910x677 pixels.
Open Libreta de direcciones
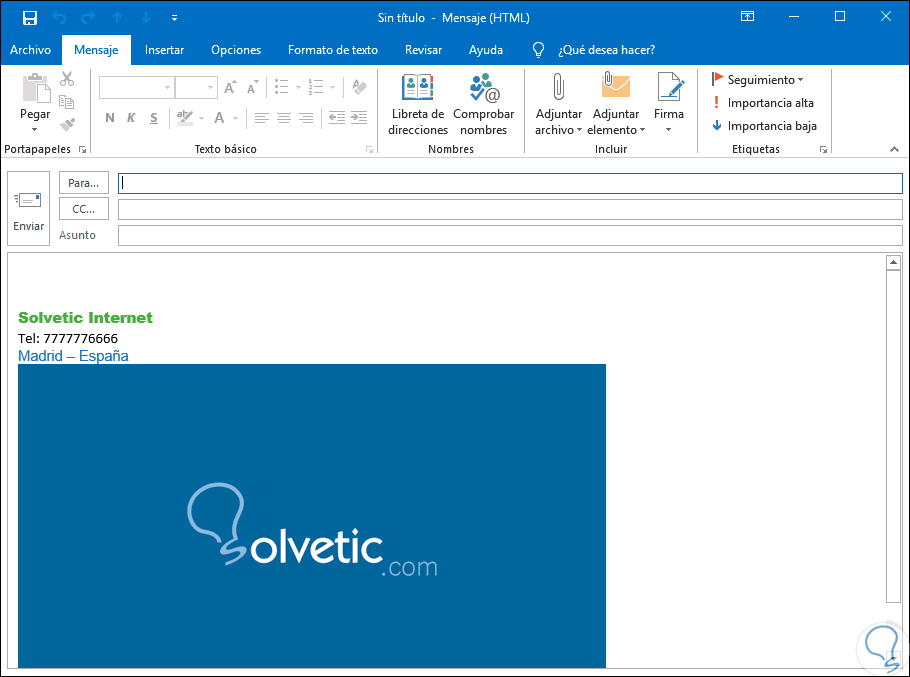pyautogui.click(x=418, y=104)
